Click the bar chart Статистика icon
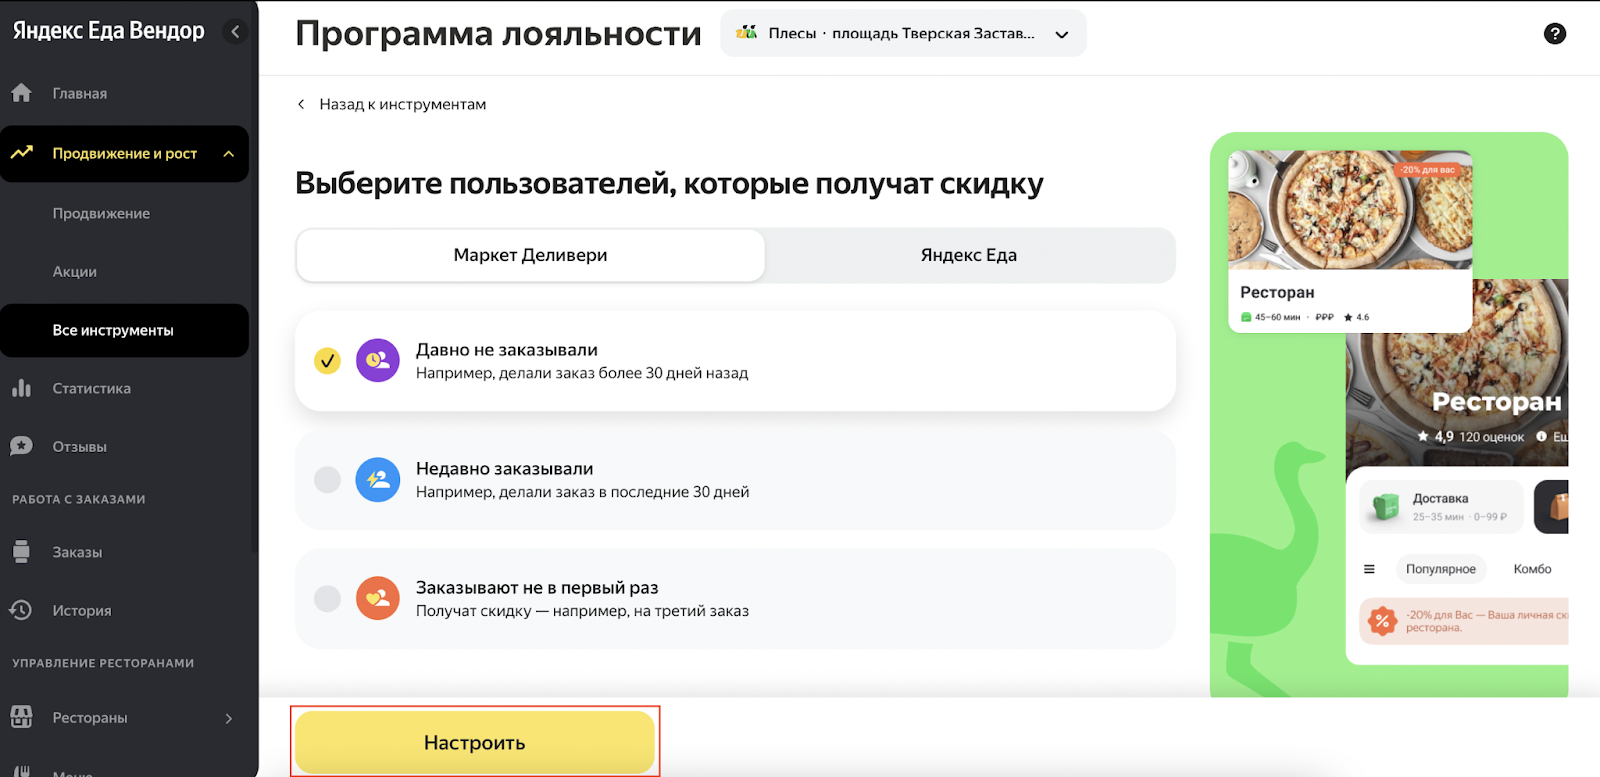Image resolution: width=1600 pixels, height=777 pixels. click(x=22, y=388)
